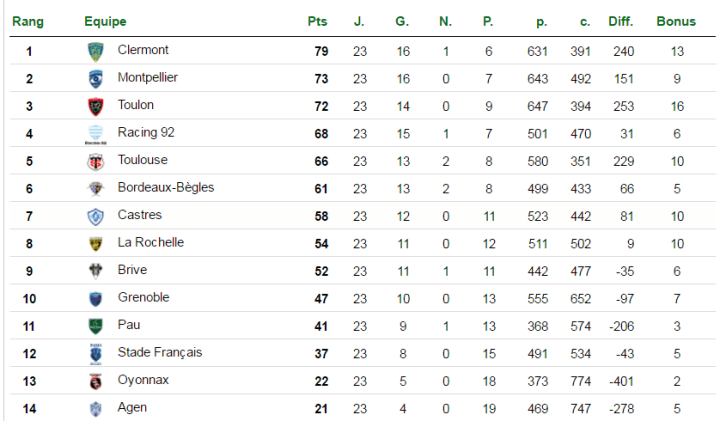Click the Stade Français team logo
The width and height of the screenshot is (720, 421).
tap(96, 353)
